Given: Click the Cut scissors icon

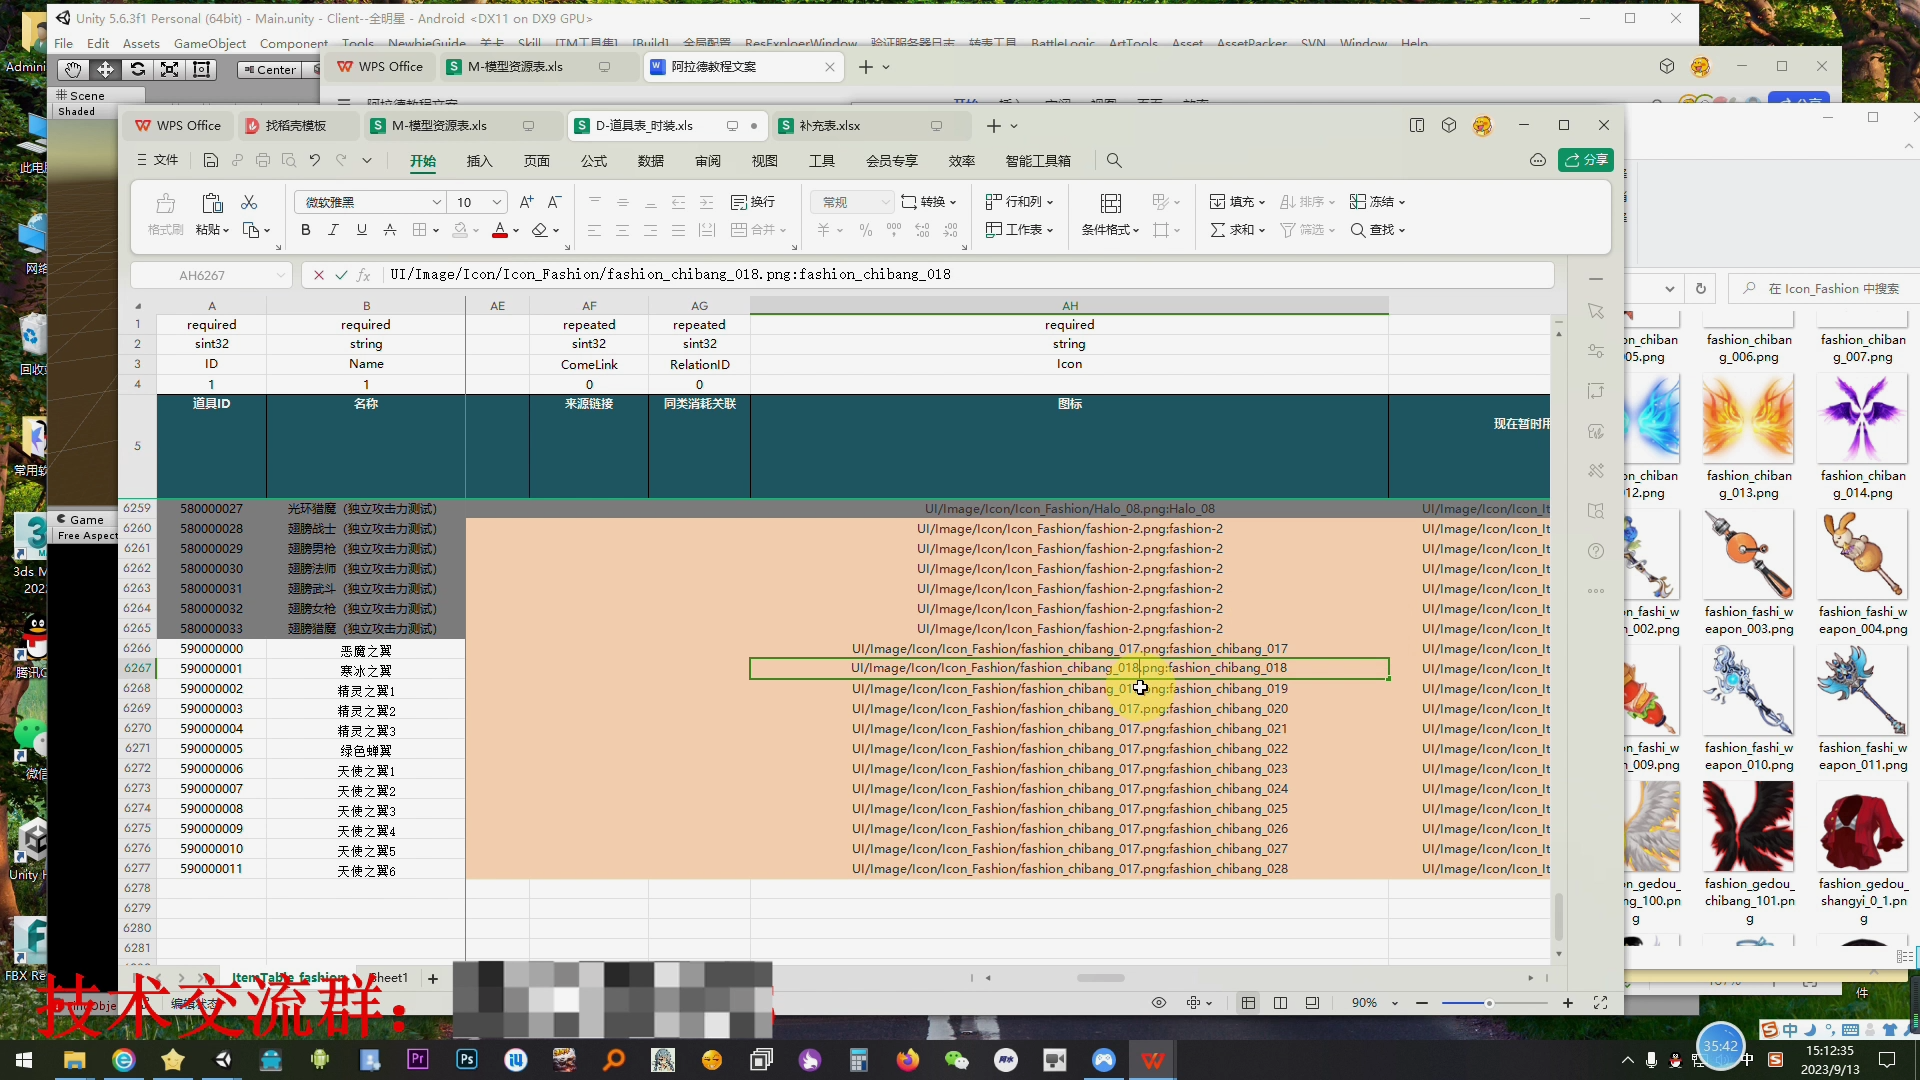Looking at the screenshot, I should click(249, 203).
